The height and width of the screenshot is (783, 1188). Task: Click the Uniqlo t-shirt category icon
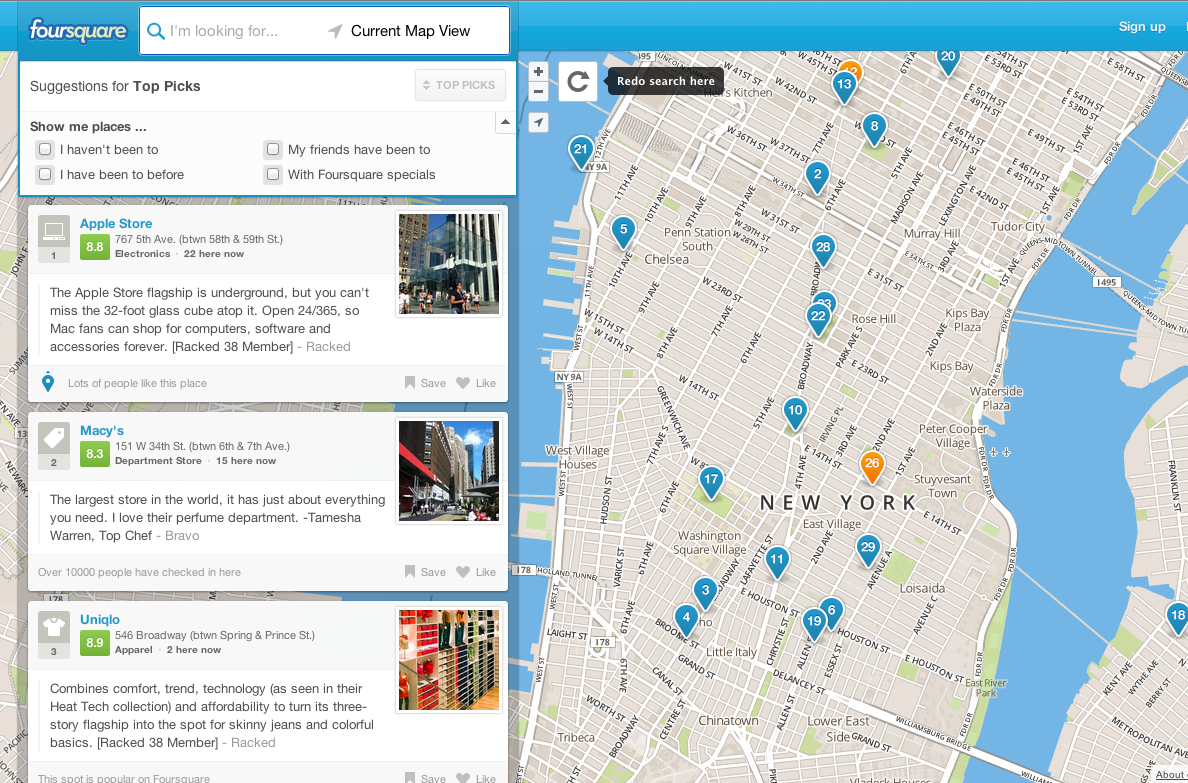point(54,628)
